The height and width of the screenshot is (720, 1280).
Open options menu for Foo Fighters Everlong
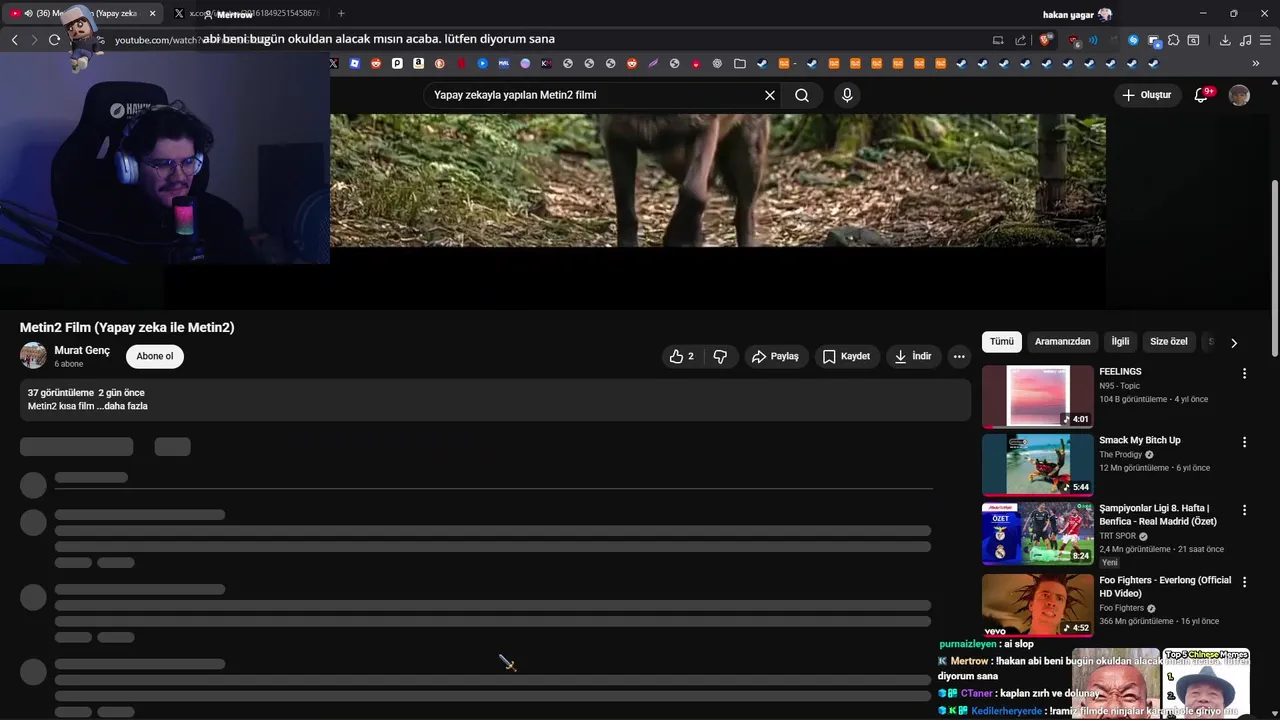pos(1244,581)
